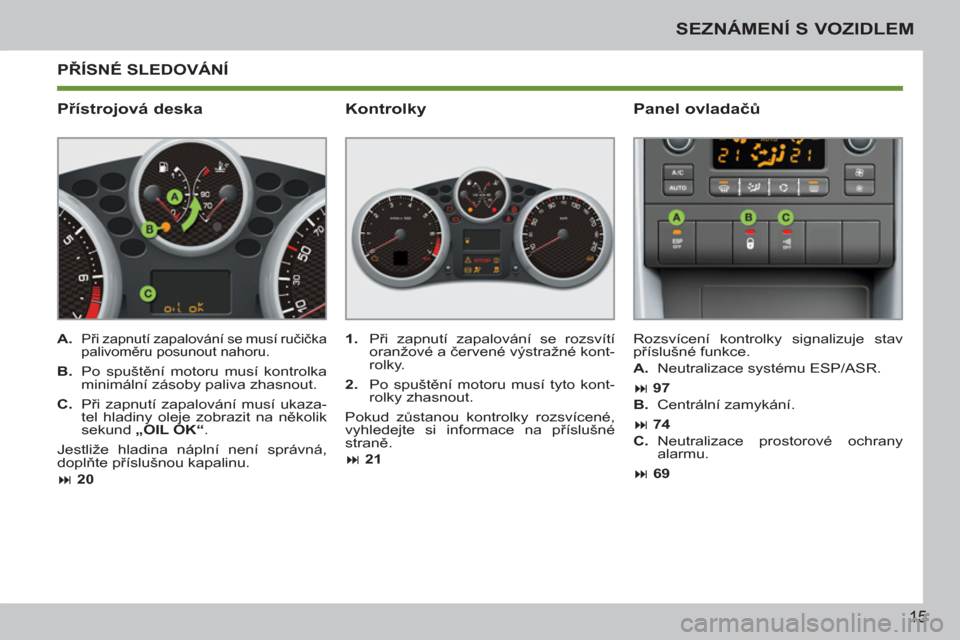Image resolution: width=960 pixels, height=640 pixels.
Task: Open page reference 21 under Kontrolky
Action: [373, 459]
